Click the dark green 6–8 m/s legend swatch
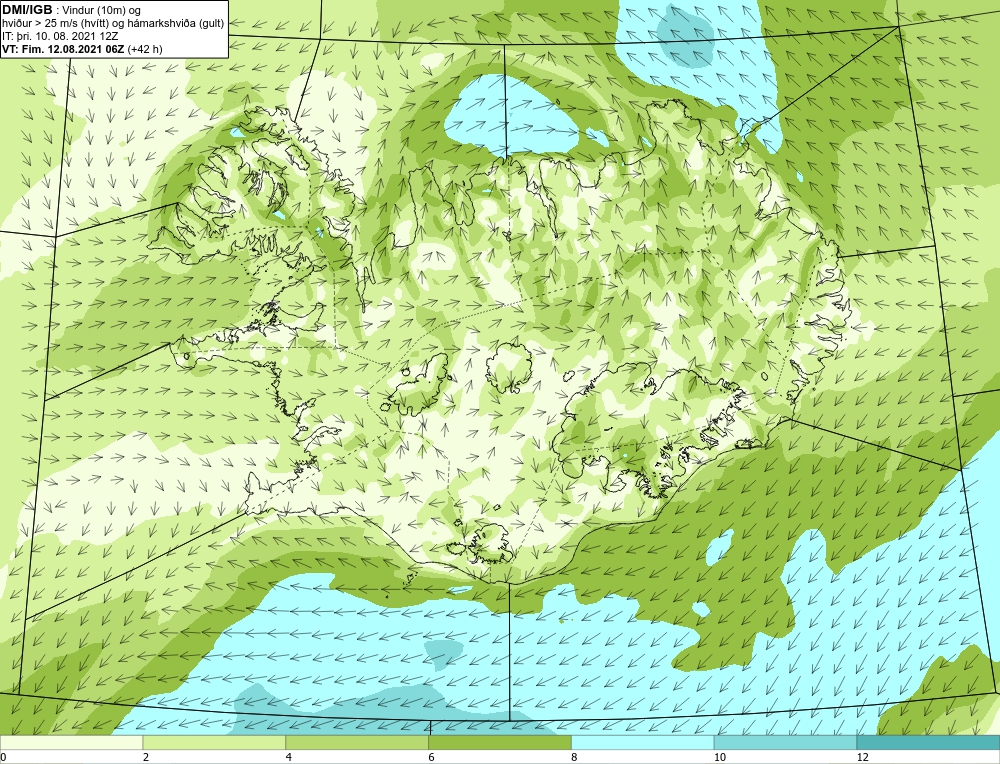1000x764 pixels. [x=500, y=742]
